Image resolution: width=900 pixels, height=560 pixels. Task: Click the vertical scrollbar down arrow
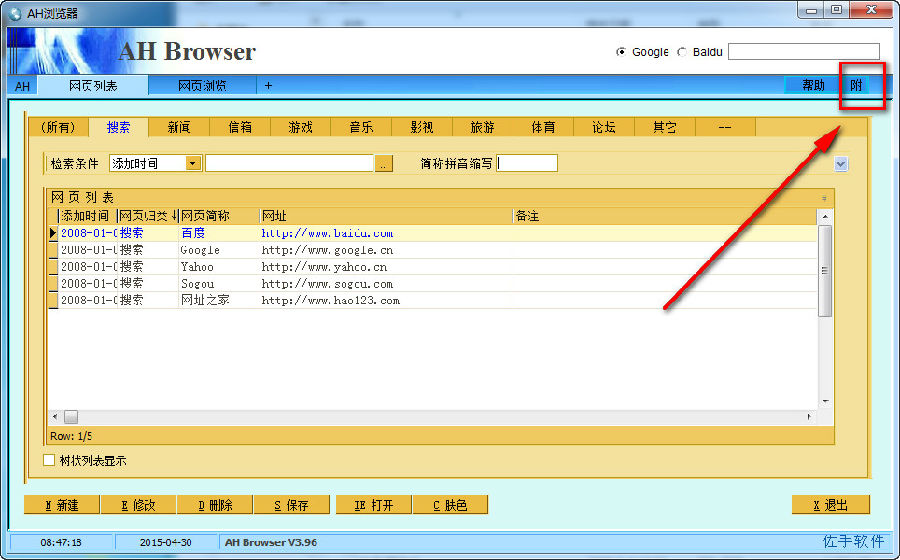pyautogui.click(x=825, y=401)
